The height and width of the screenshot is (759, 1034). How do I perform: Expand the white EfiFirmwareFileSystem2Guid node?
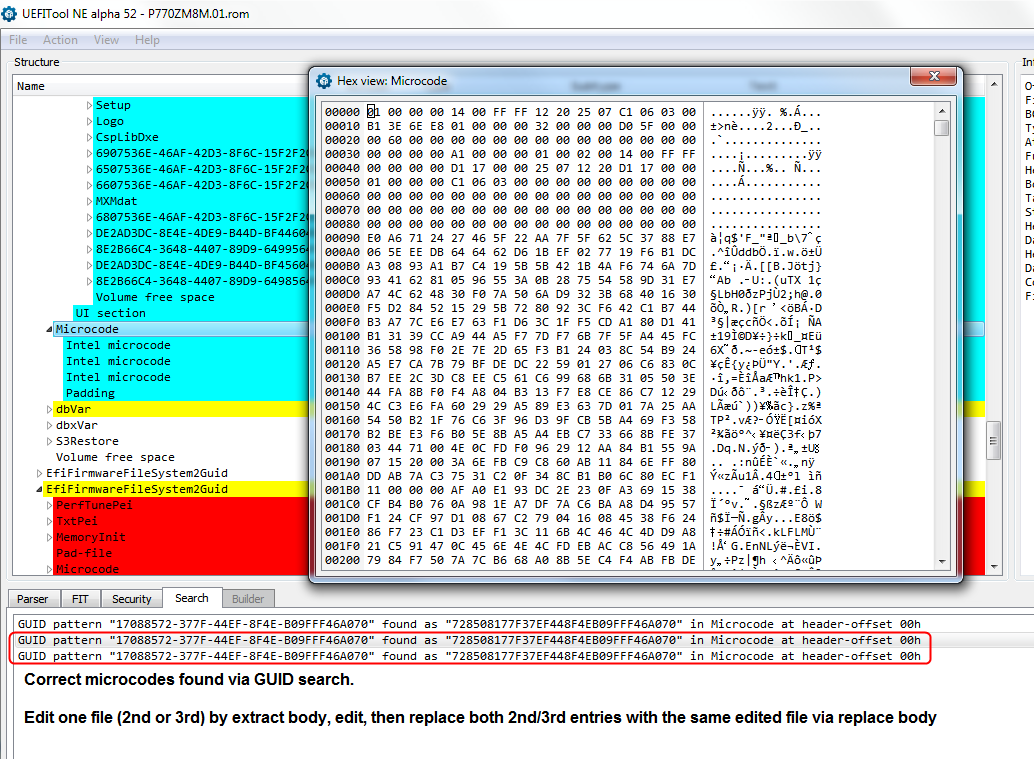pos(40,473)
